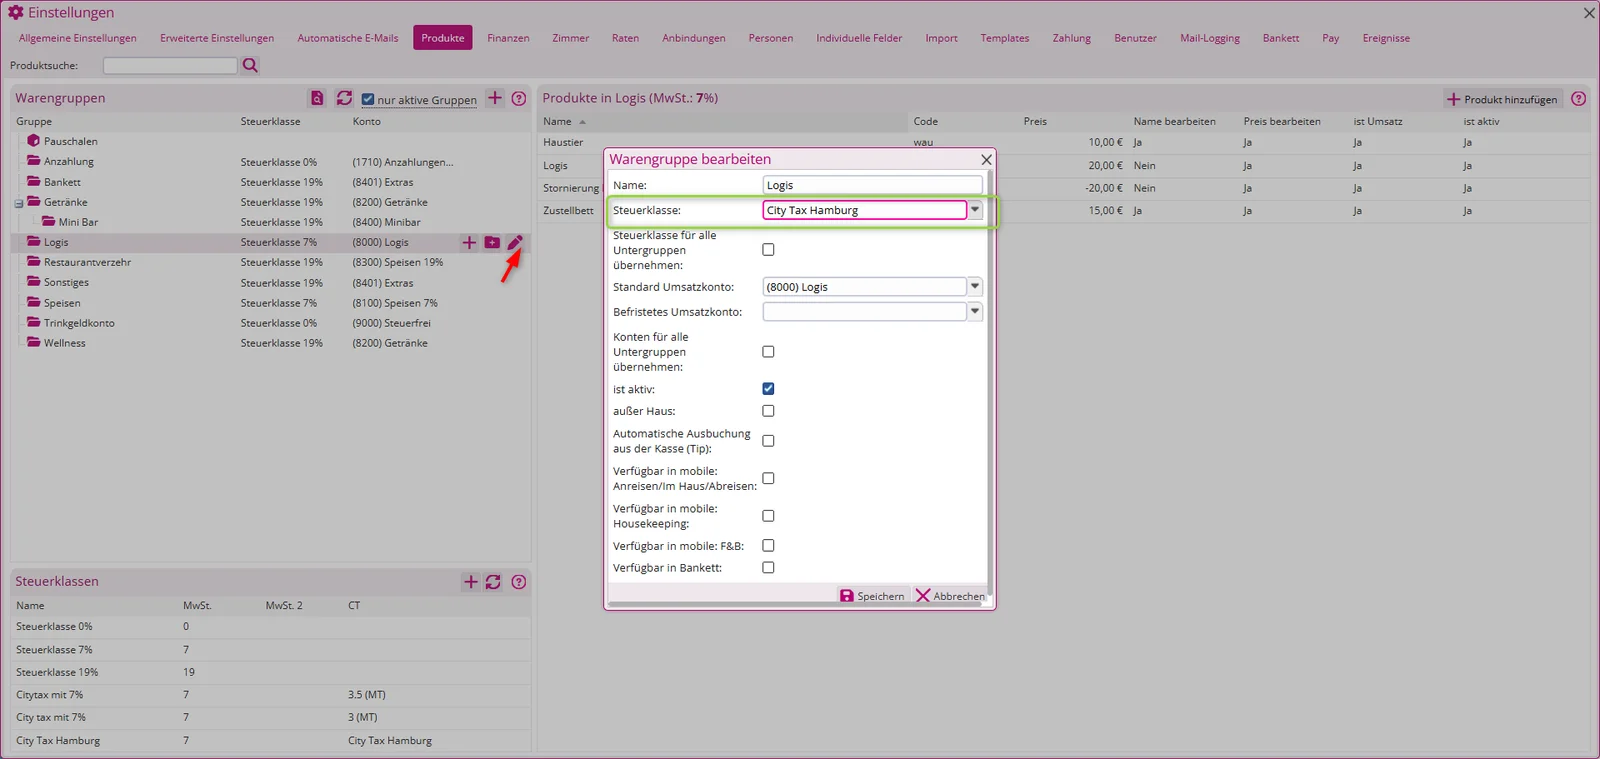
Task: Click the Name column sort arrow in Produkte
Action: pos(582,122)
